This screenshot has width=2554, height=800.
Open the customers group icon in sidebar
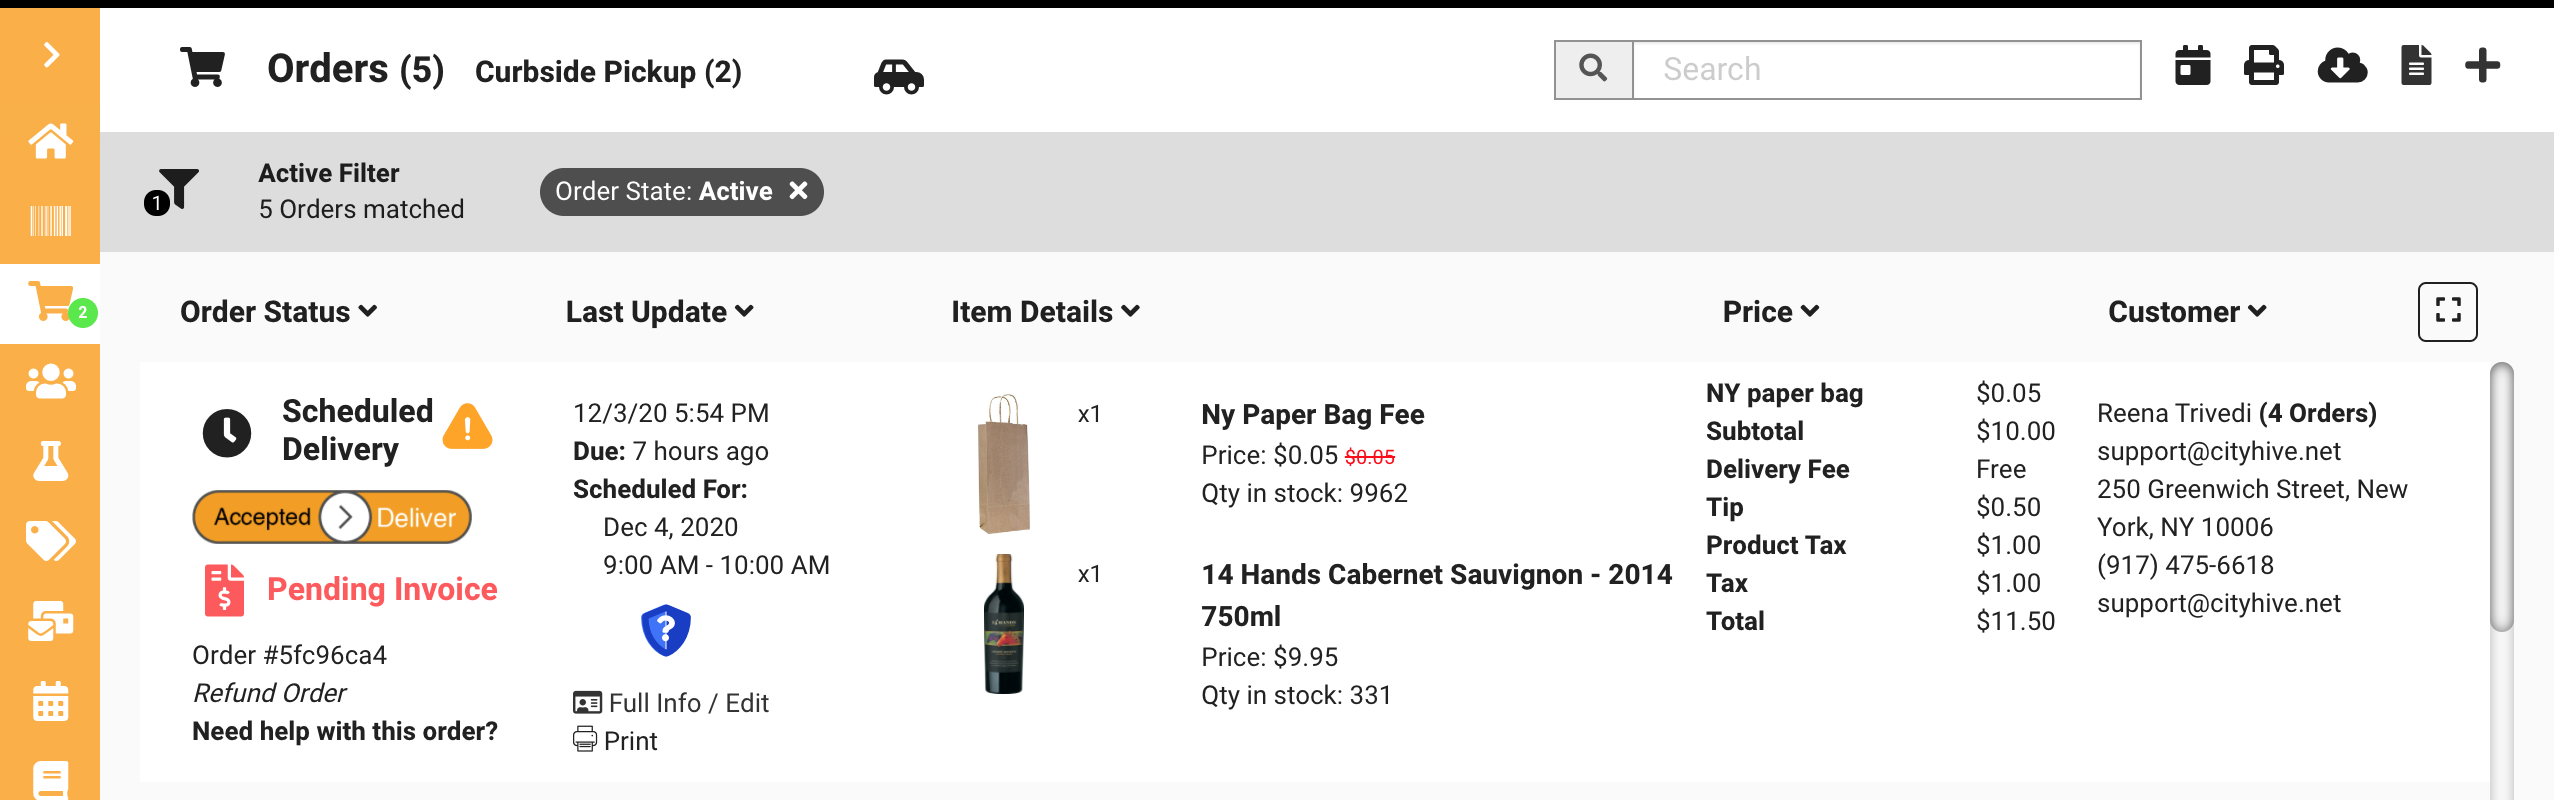[x=50, y=381]
